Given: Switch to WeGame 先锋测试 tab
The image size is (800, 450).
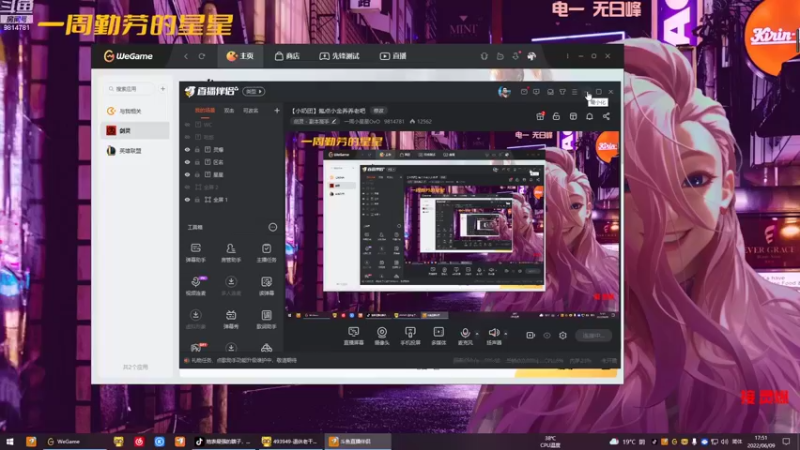Looking at the screenshot, I should (339, 56).
